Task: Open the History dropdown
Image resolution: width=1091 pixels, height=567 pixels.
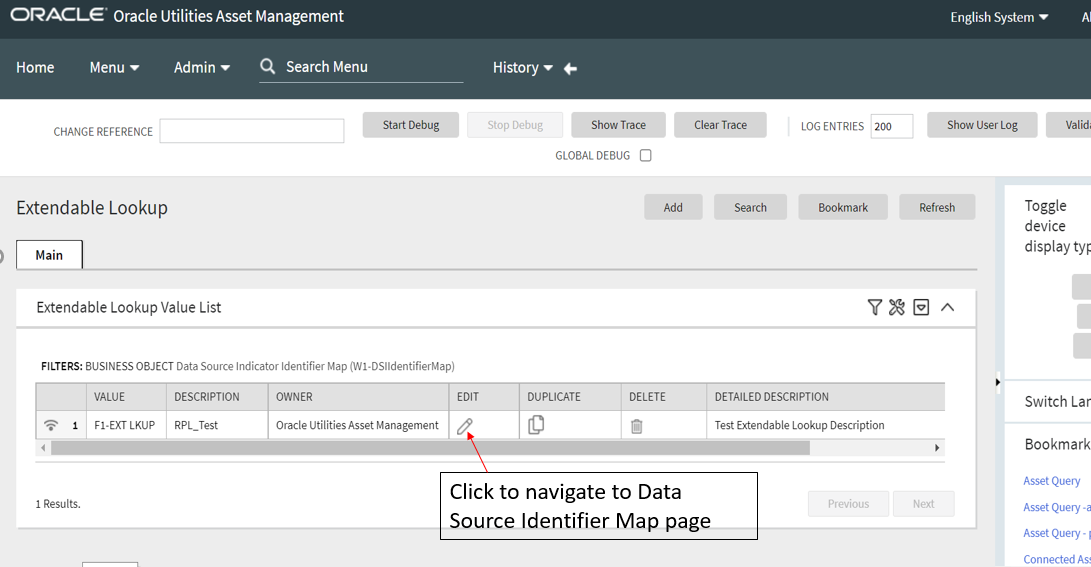Action: click(523, 67)
